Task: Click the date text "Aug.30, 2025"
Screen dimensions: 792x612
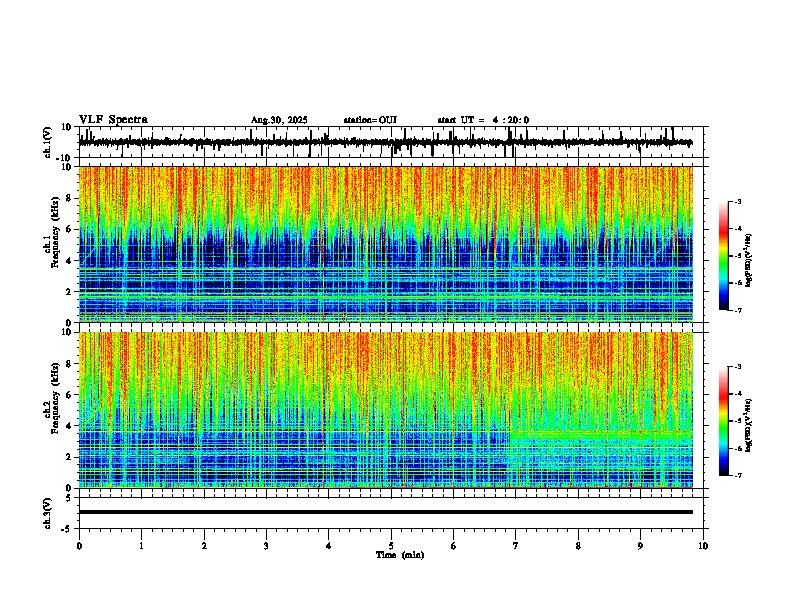Action: [x=279, y=120]
